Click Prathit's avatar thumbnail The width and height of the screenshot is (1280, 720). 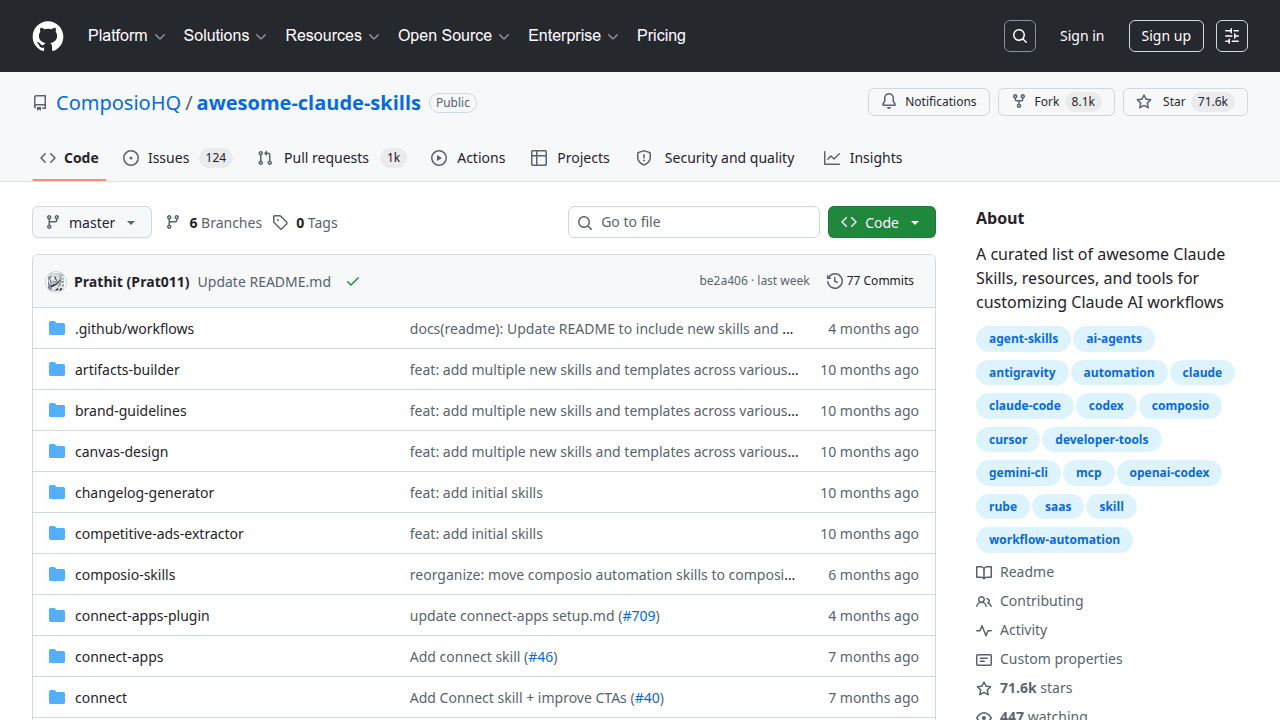[x=56, y=282]
